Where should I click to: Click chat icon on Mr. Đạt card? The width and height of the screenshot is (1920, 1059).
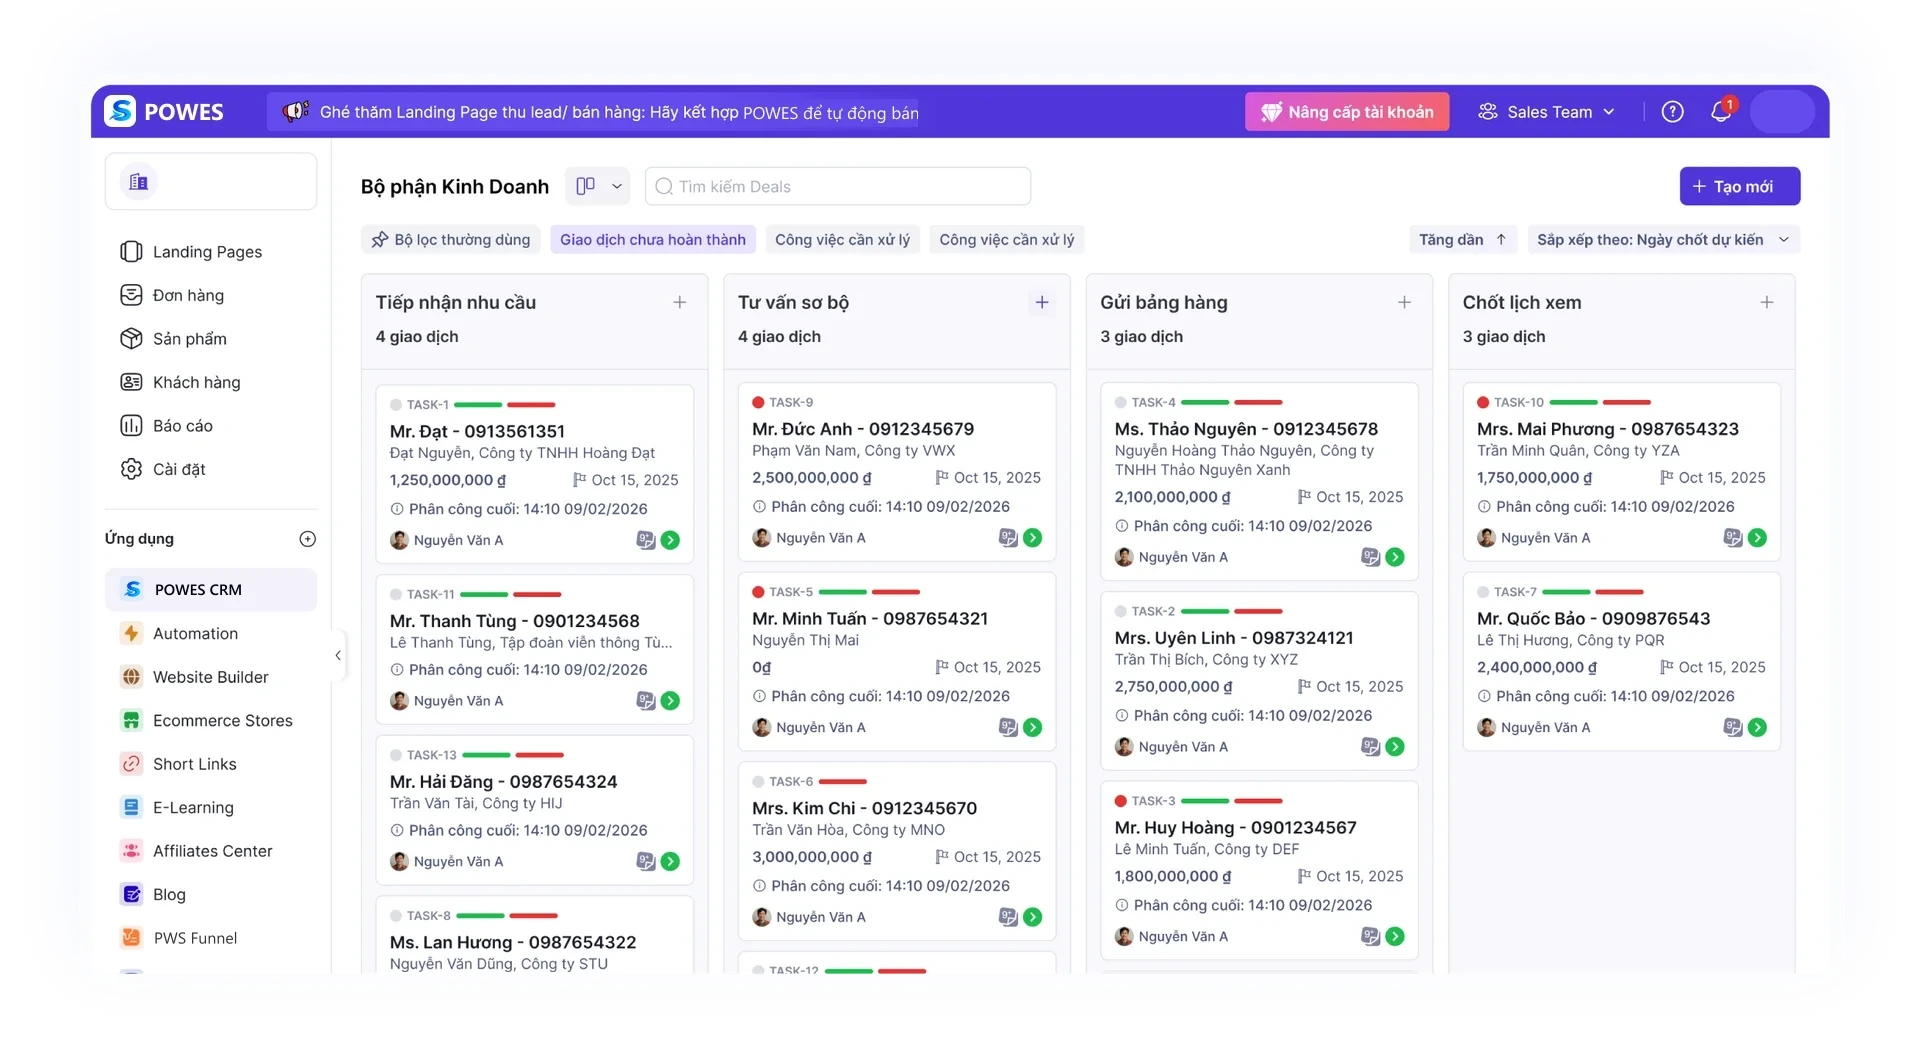[x=646, y=540]
